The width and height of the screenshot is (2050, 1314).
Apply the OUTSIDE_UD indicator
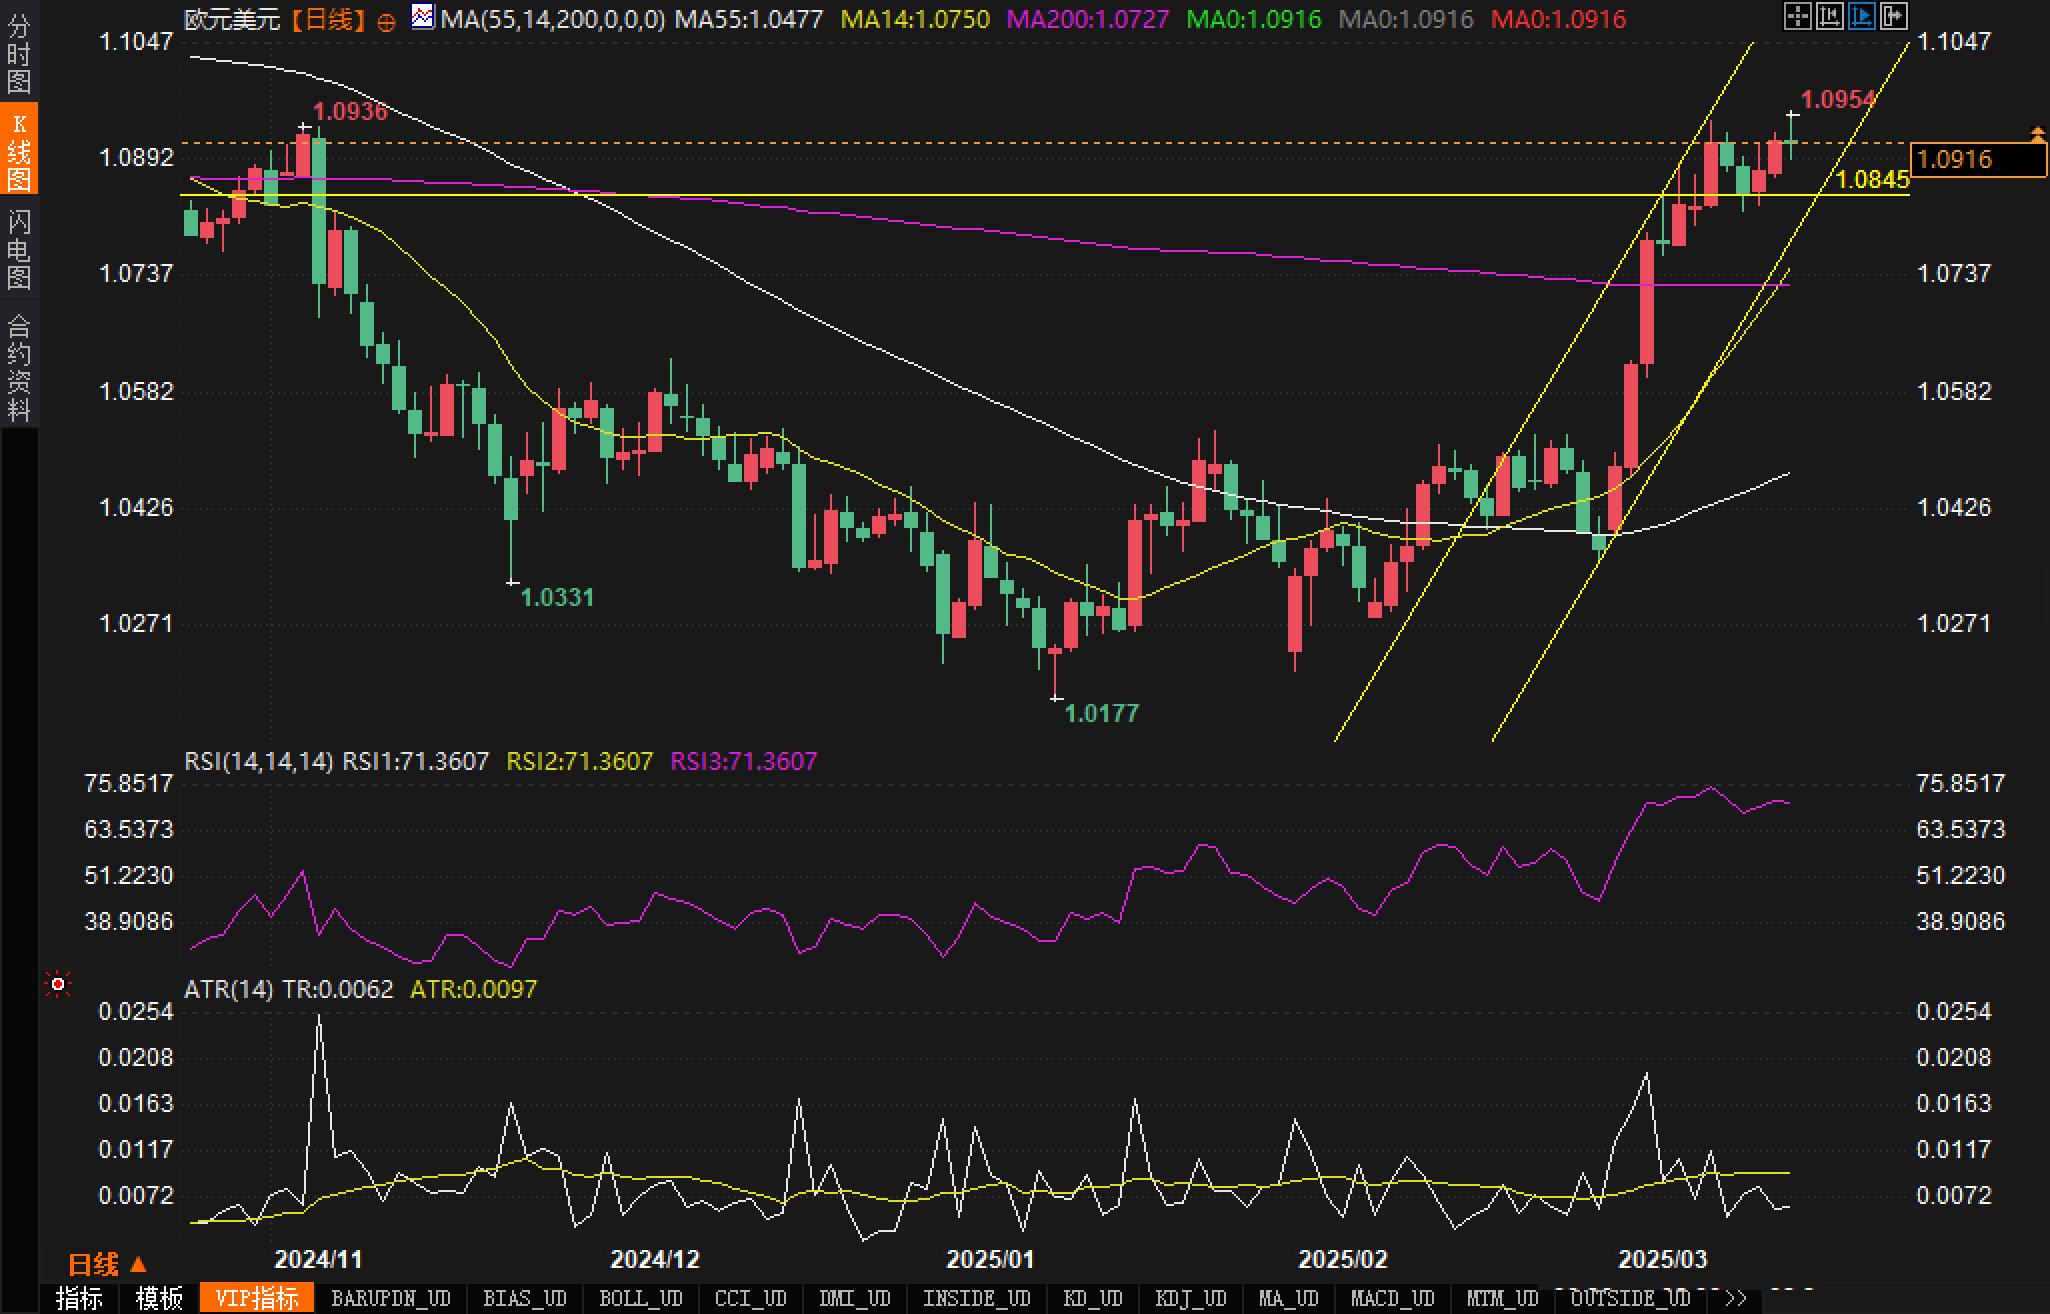coord(1630,1299)
